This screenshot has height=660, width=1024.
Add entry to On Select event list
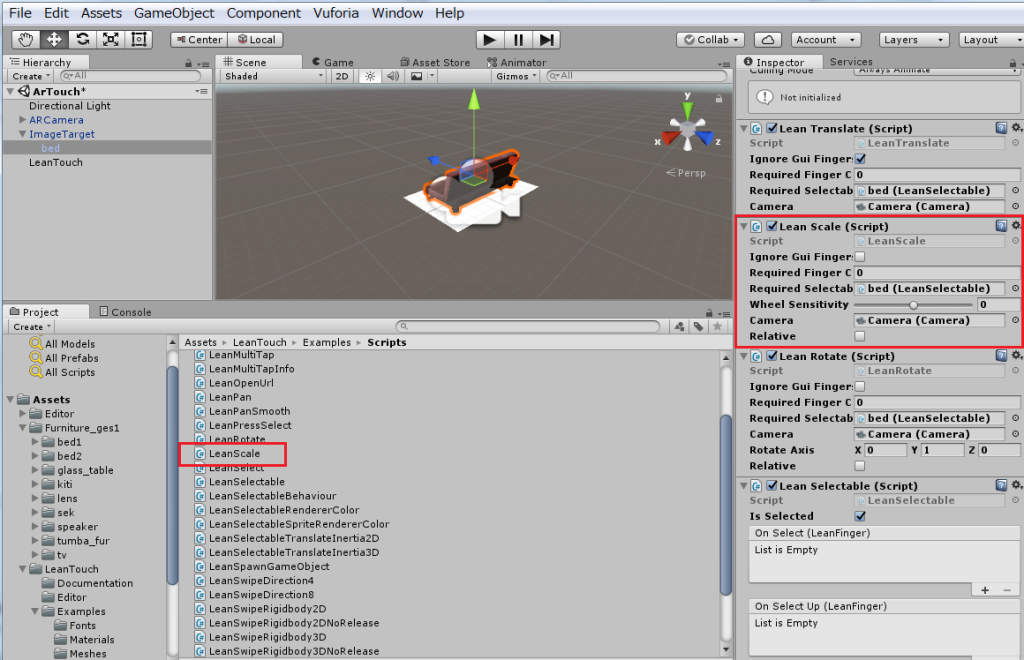(x=985, y=590)
